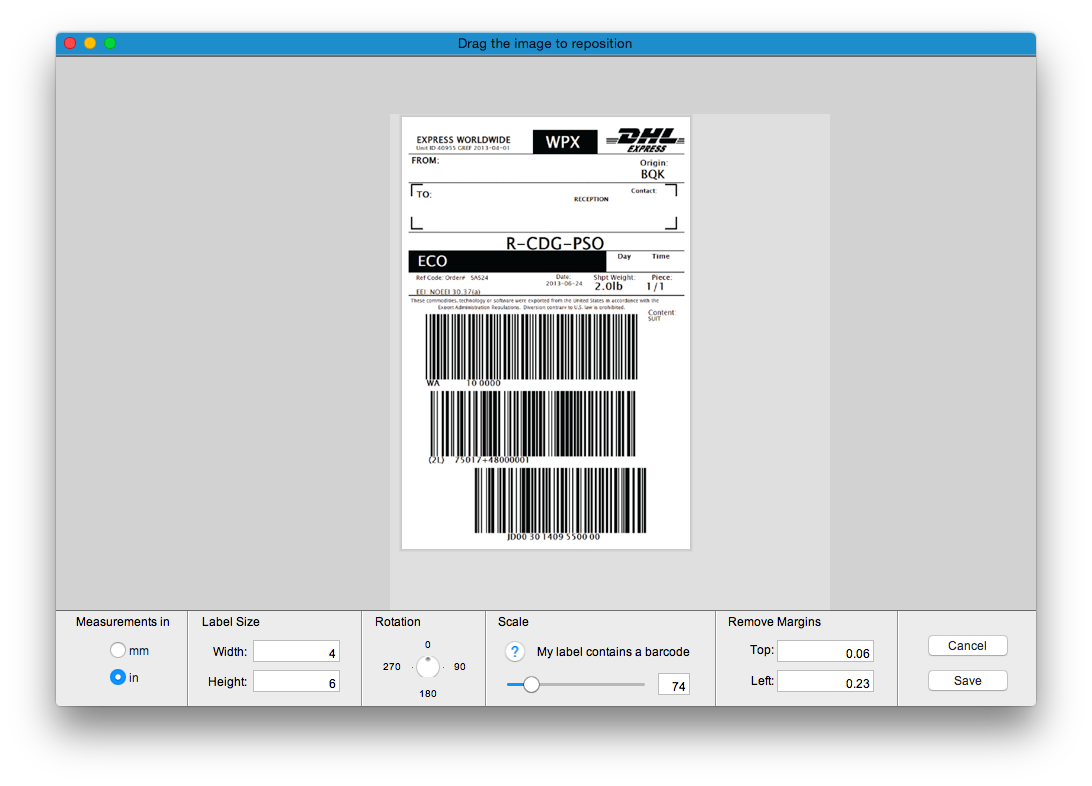Screen dimensions: 1092x786
Task: Zoom the window with the green button
Action: (110, 43)
